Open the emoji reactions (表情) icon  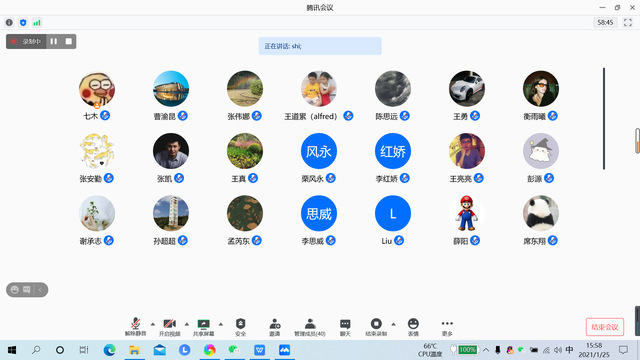click(x=413, y=327)
